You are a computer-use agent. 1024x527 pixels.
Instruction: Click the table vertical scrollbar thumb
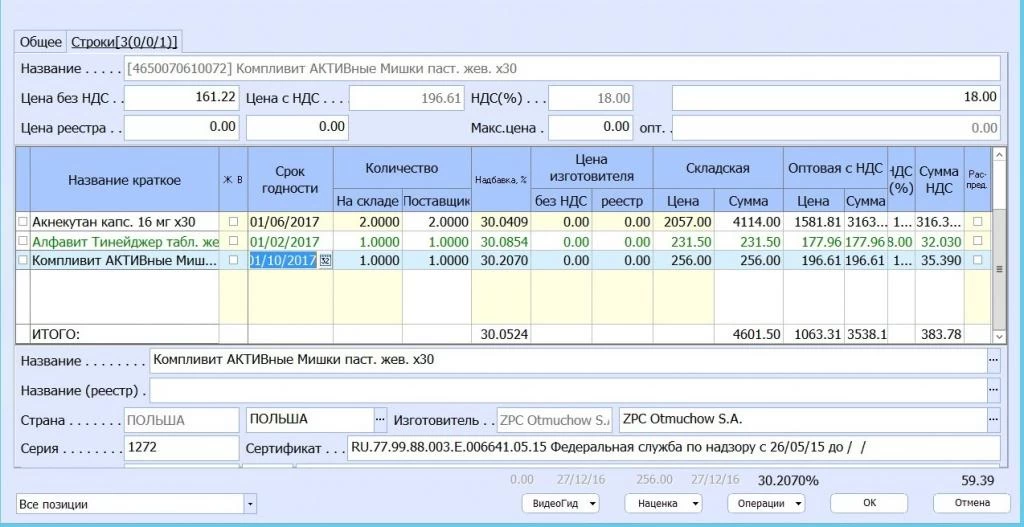999,268
